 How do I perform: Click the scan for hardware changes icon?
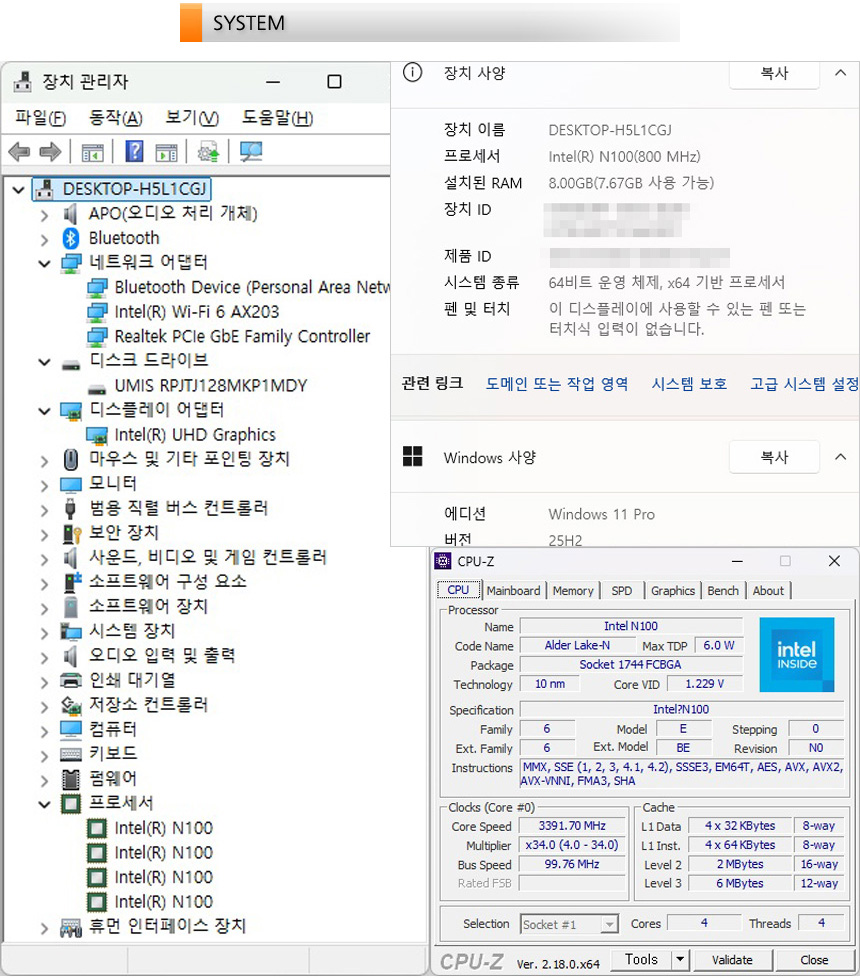(250, 152)
